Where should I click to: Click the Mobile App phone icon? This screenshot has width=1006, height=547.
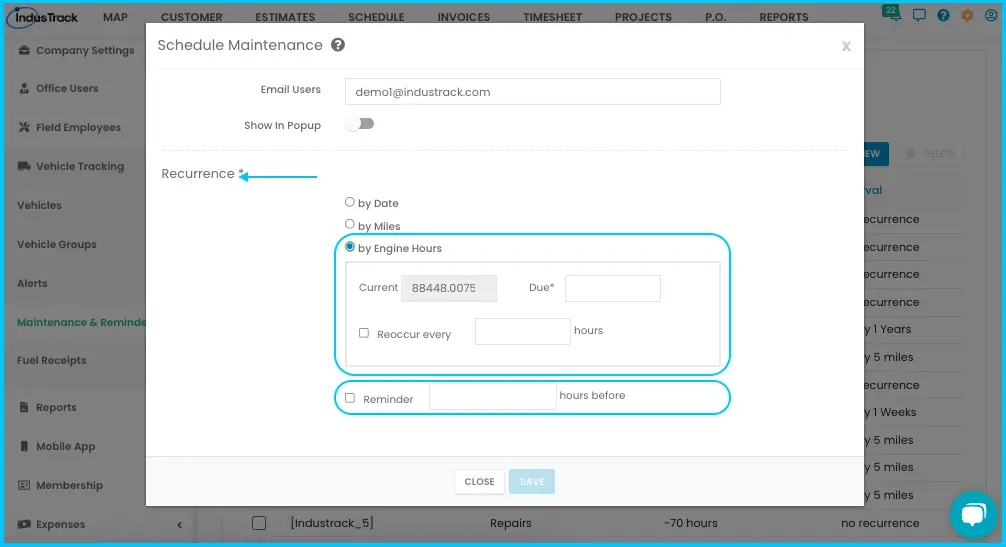click(x=24, y=446)
